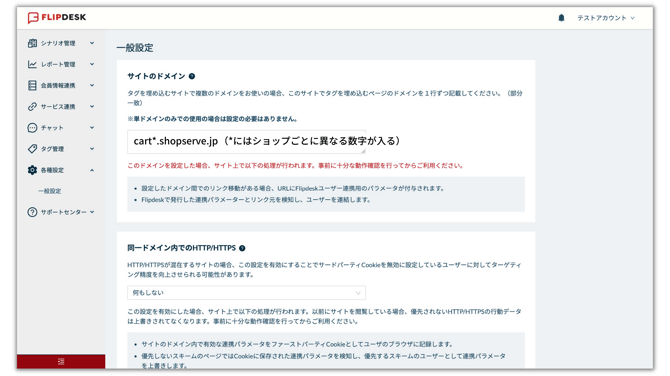Click the 各種設定 menu label
This screenshot has height=376, width=670.
52,170
